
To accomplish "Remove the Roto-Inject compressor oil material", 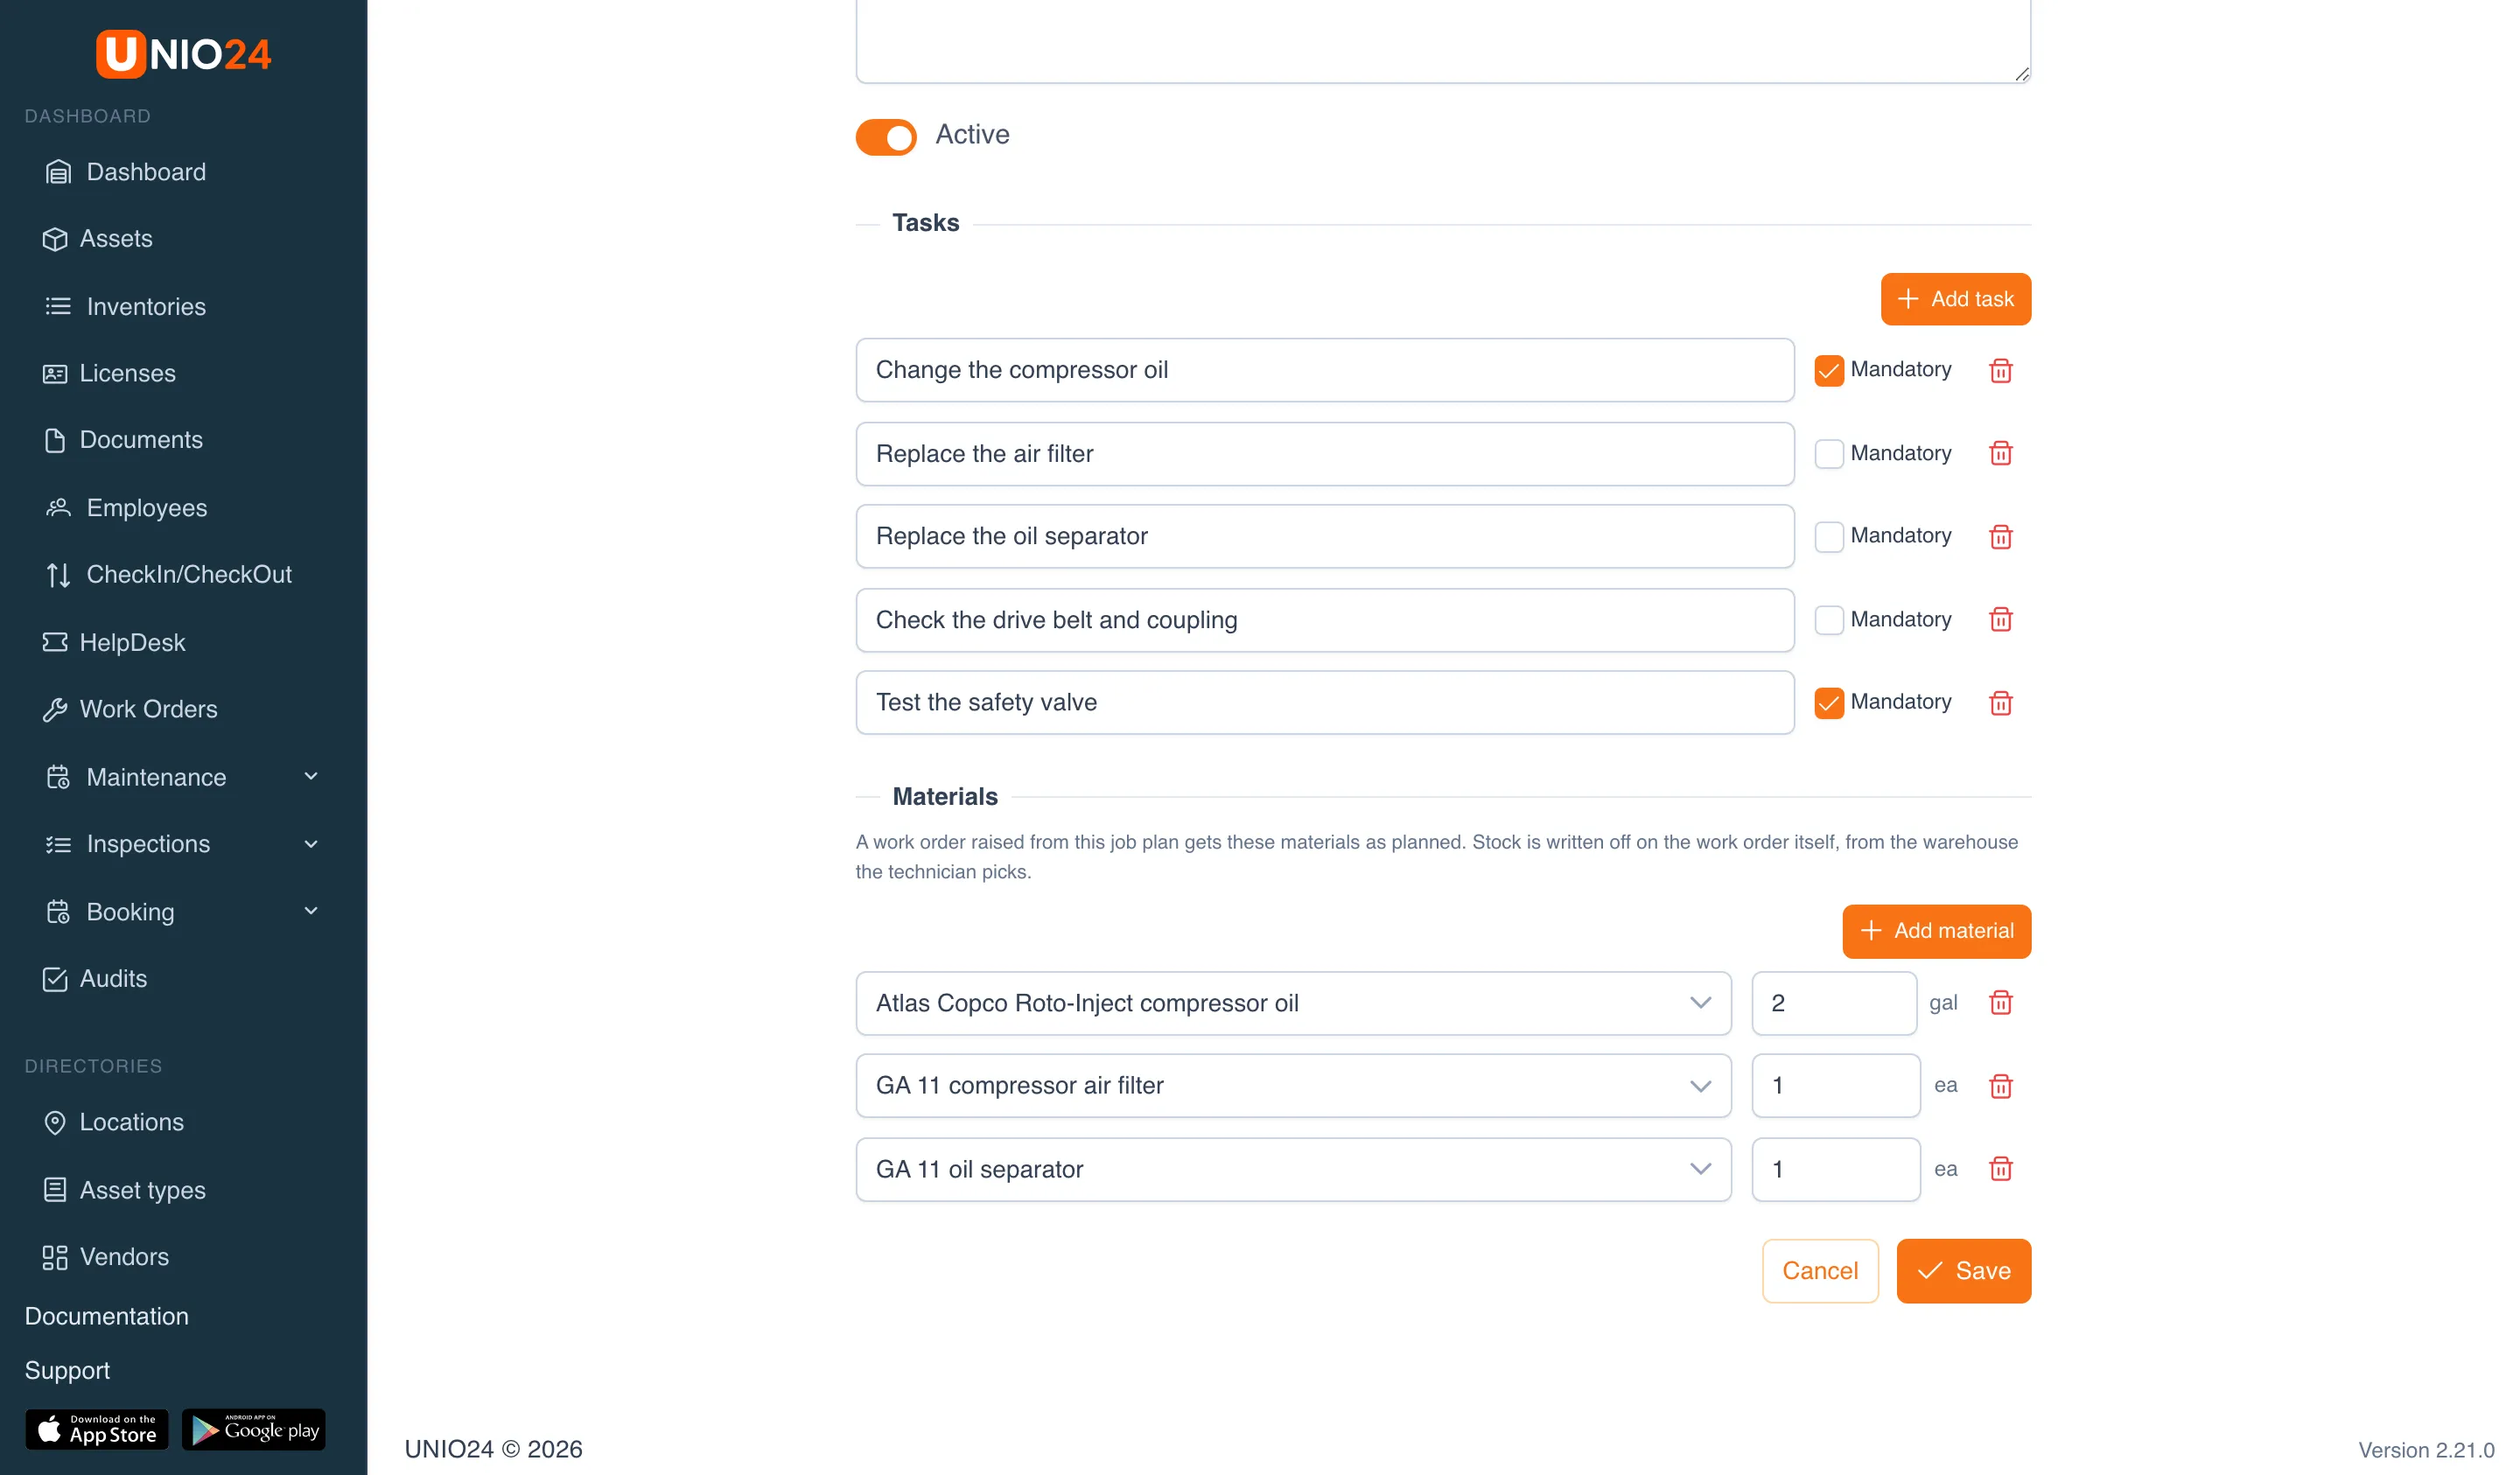I will point(2000,1003).
